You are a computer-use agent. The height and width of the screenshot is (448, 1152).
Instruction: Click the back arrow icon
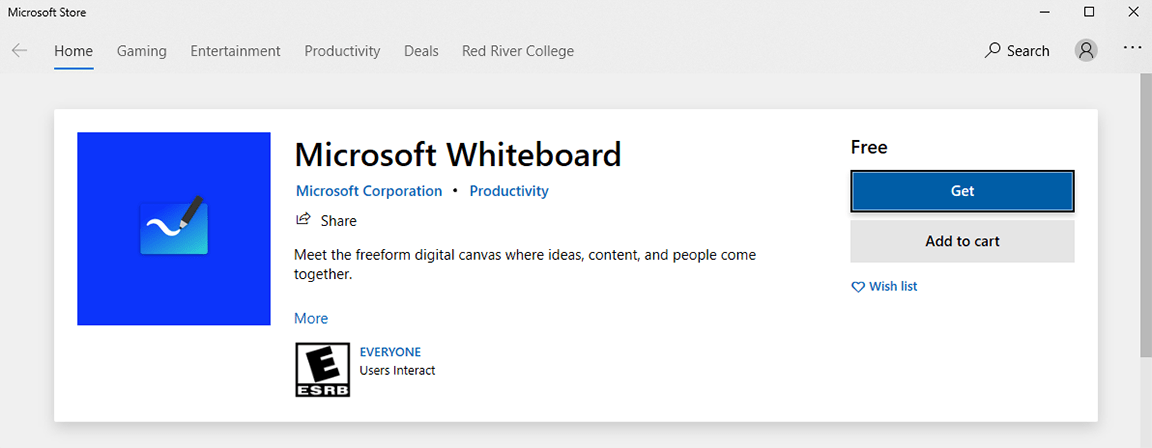pos(19,51)
